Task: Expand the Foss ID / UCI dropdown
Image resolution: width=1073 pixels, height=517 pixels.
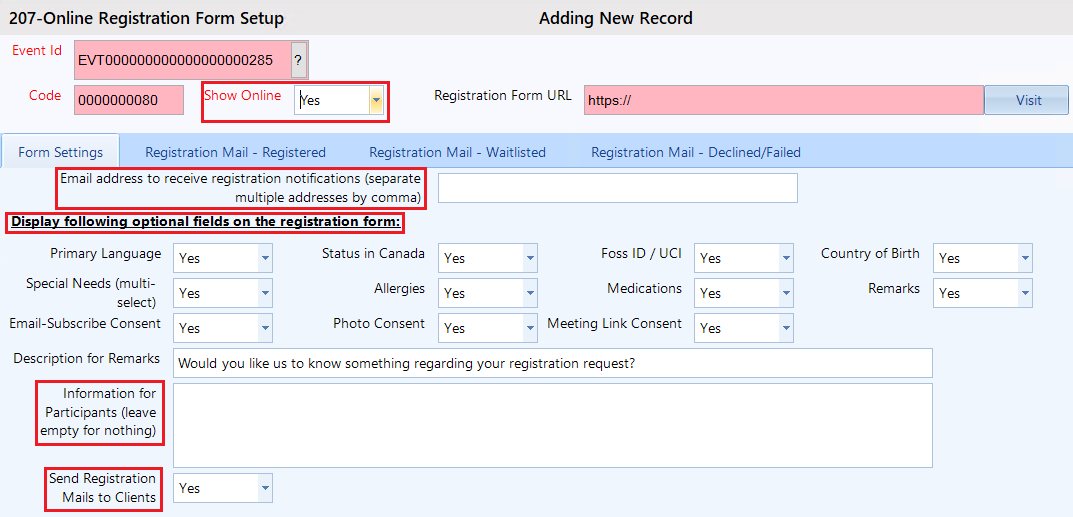Action: (x=786, y=258)
